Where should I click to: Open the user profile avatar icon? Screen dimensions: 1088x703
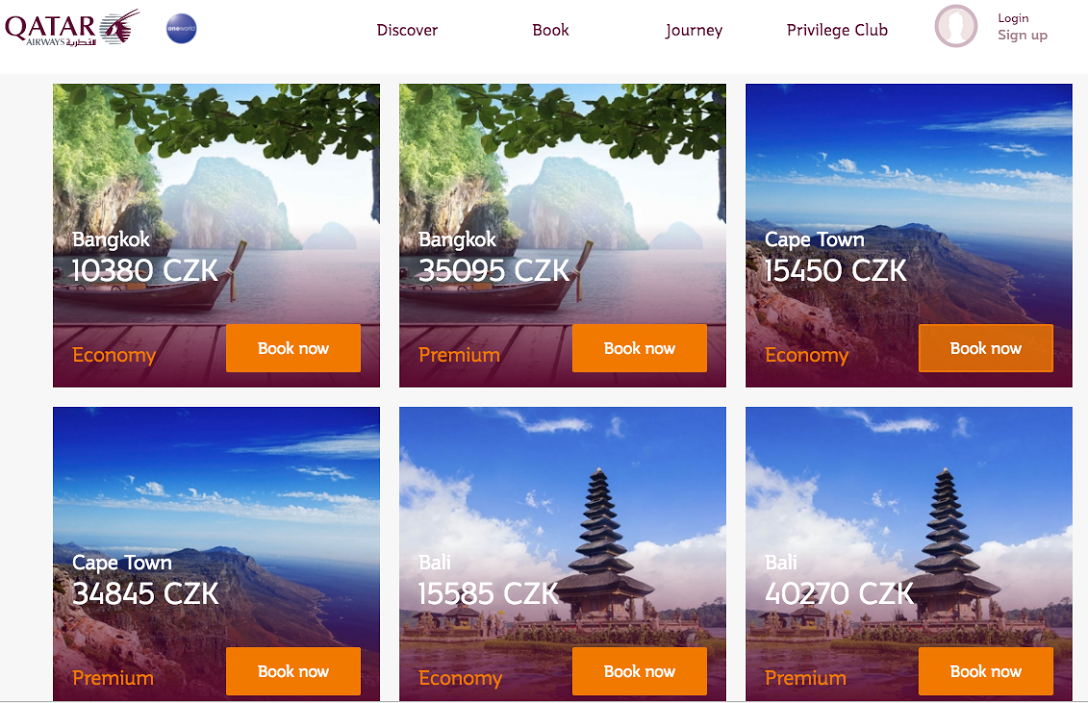pos(955,26)
